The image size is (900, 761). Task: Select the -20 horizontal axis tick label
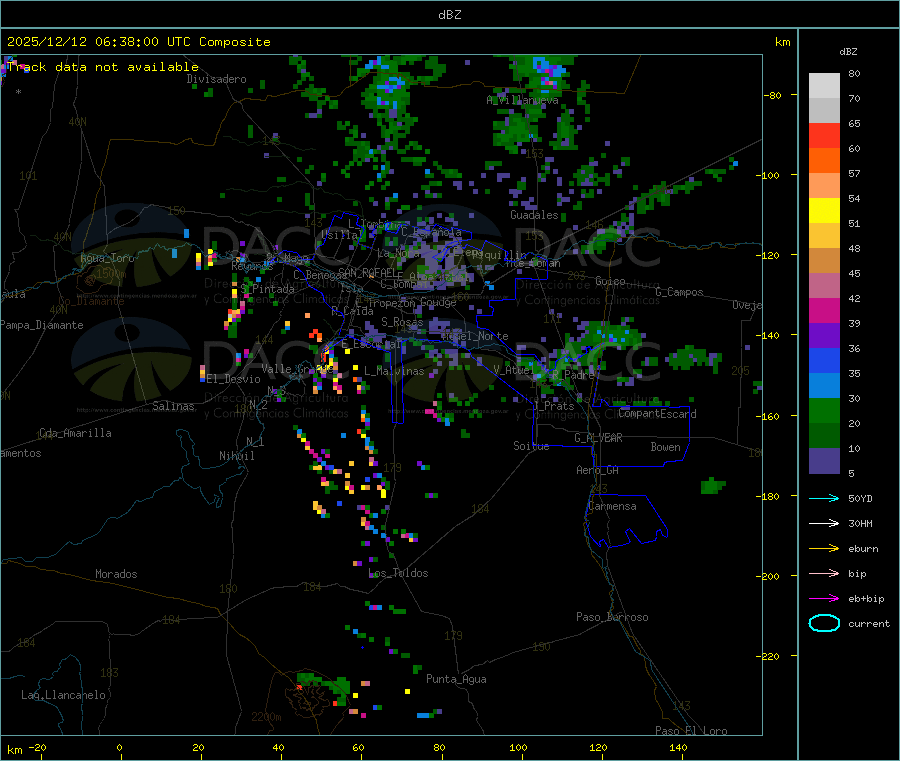pyautogui.click(x=38, y=748)
